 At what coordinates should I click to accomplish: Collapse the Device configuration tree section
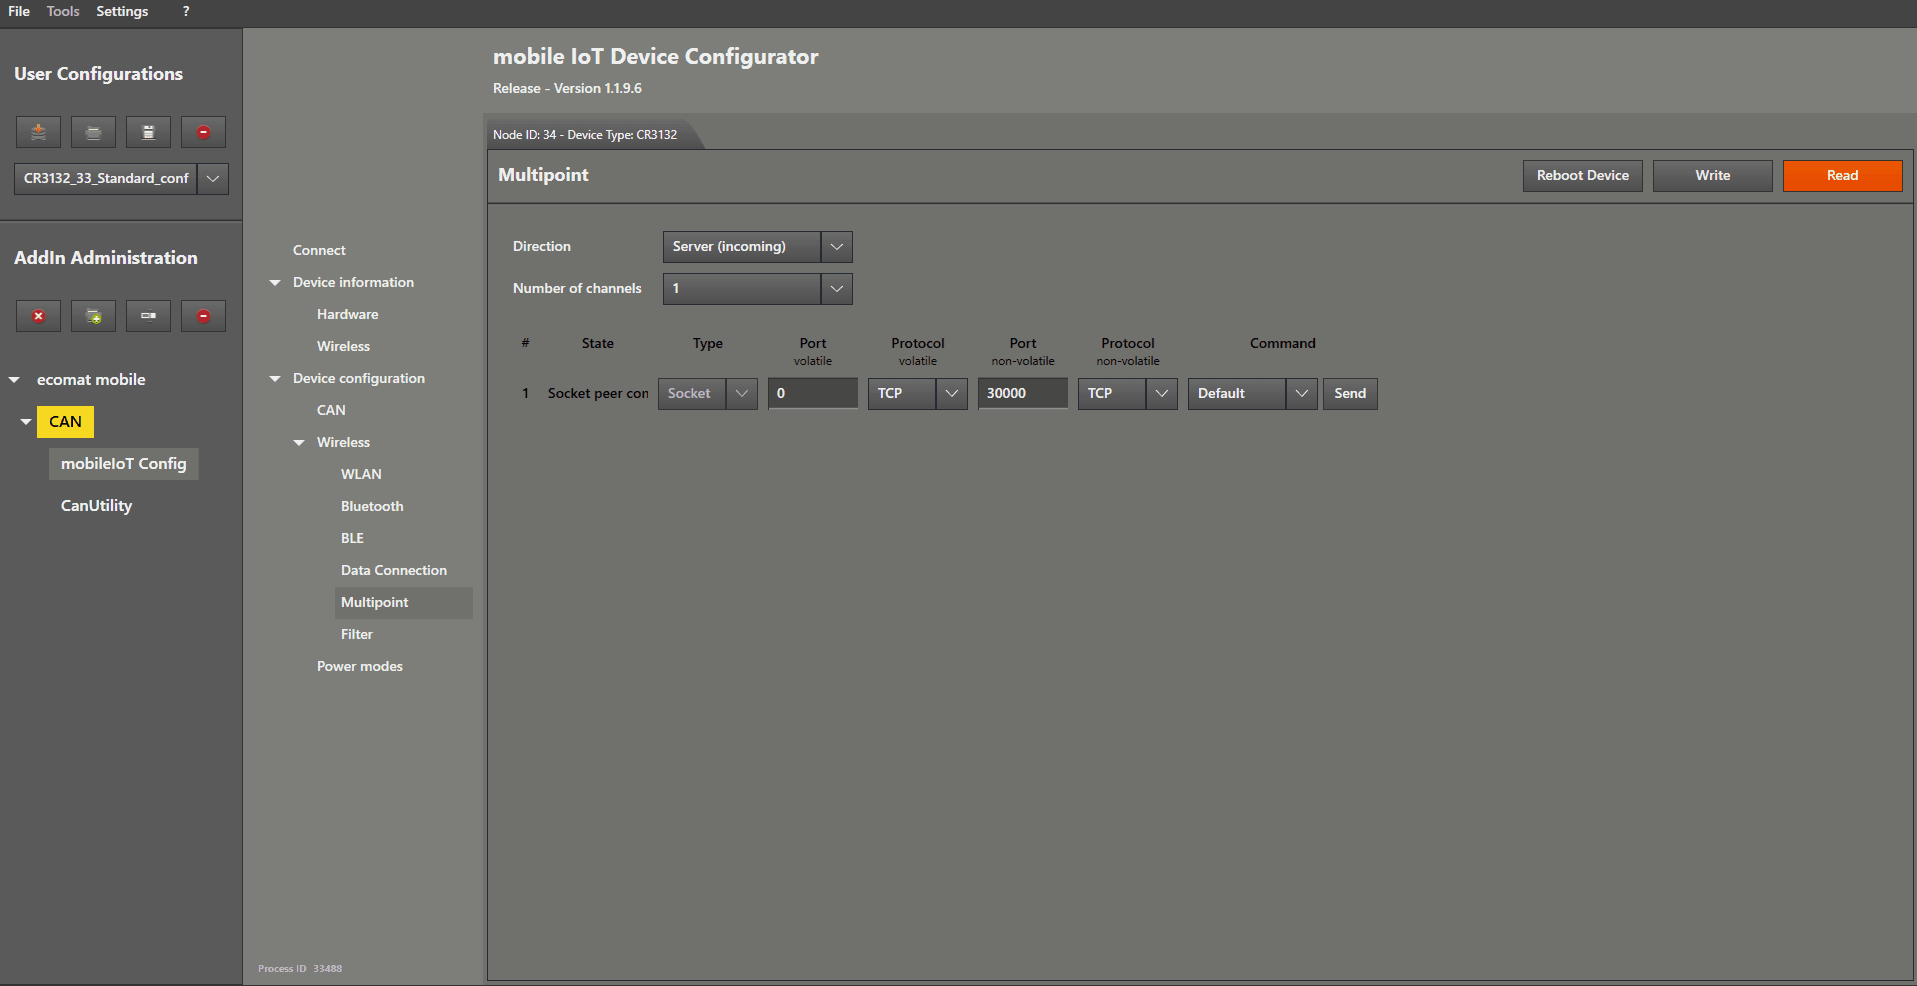(x=275, y=379)
